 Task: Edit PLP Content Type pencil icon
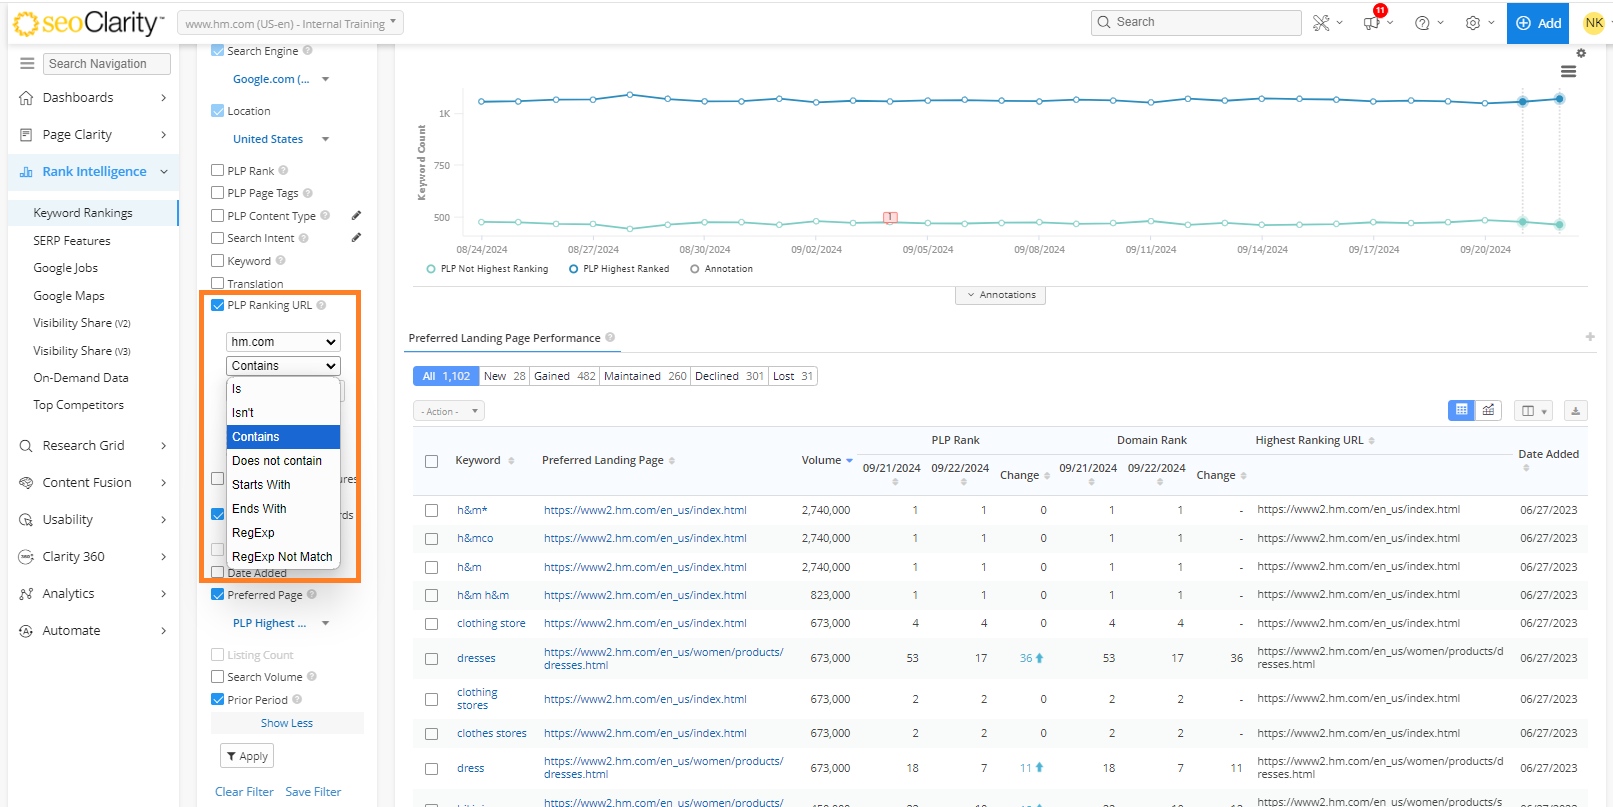tap(356, 215)
